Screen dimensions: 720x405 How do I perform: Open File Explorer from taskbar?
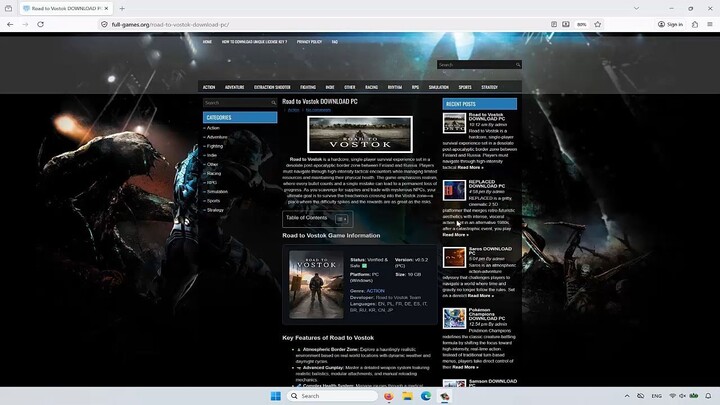point(407,396)
